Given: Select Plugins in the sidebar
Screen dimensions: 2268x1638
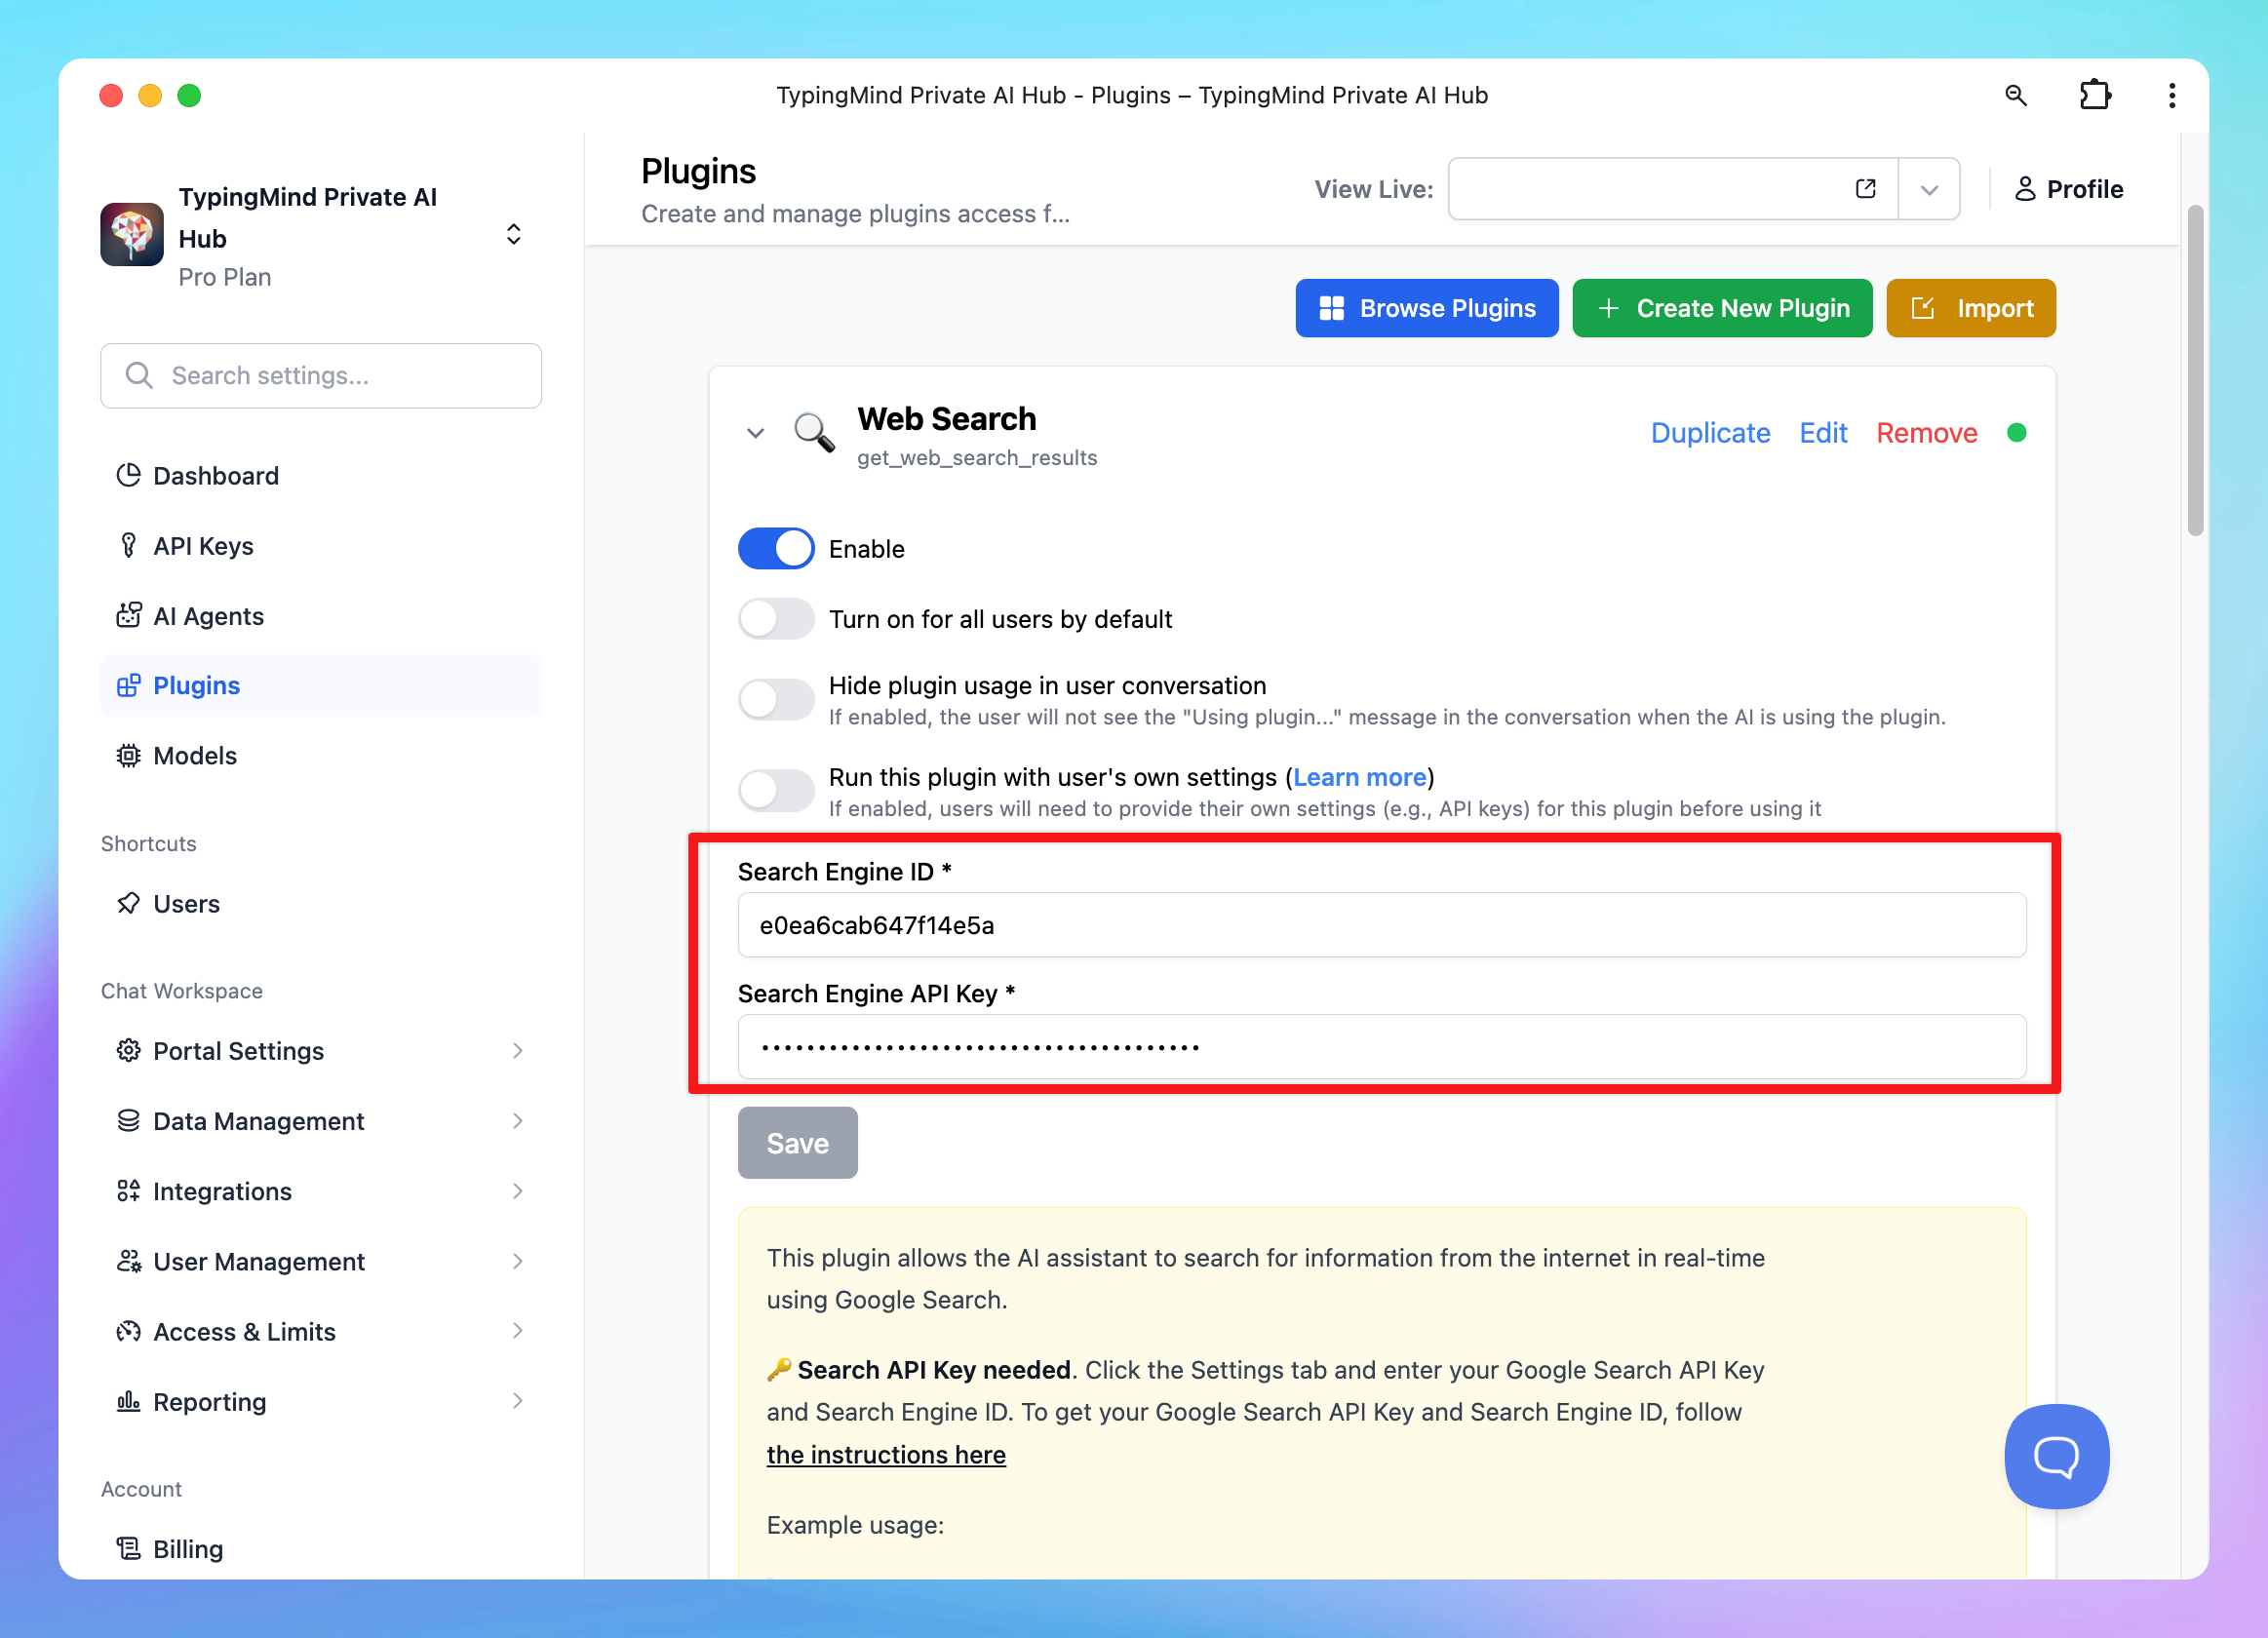Looking at the screenshot, I should pos(320,686).
